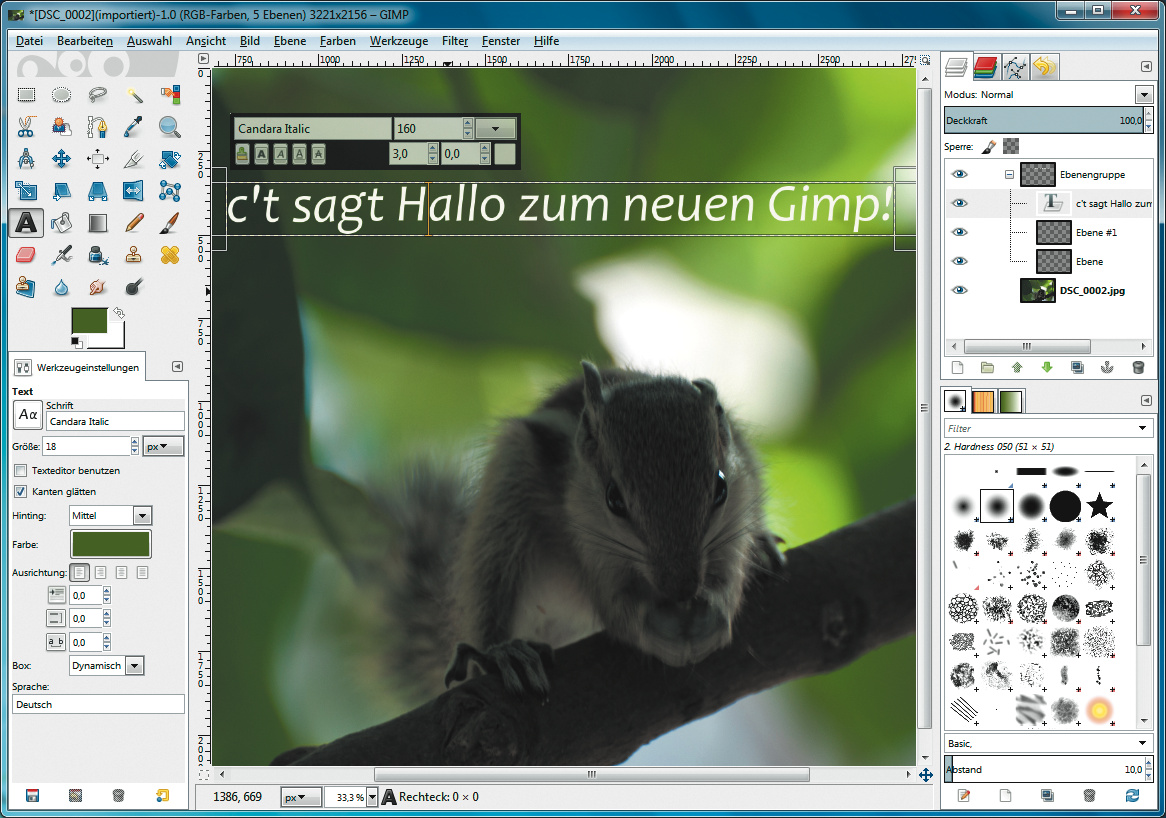1166x818 pixels.
Task: Collapse the Ebenengruppe layer group
Action: tap(1009, 175)
